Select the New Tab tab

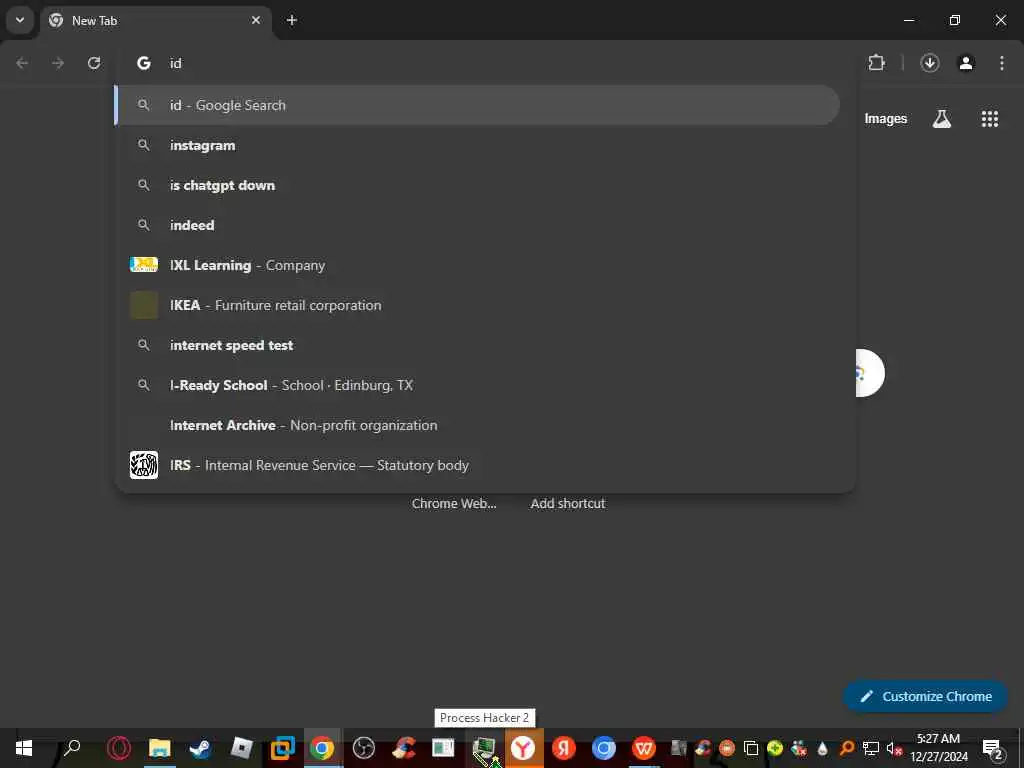coord(157,21)
